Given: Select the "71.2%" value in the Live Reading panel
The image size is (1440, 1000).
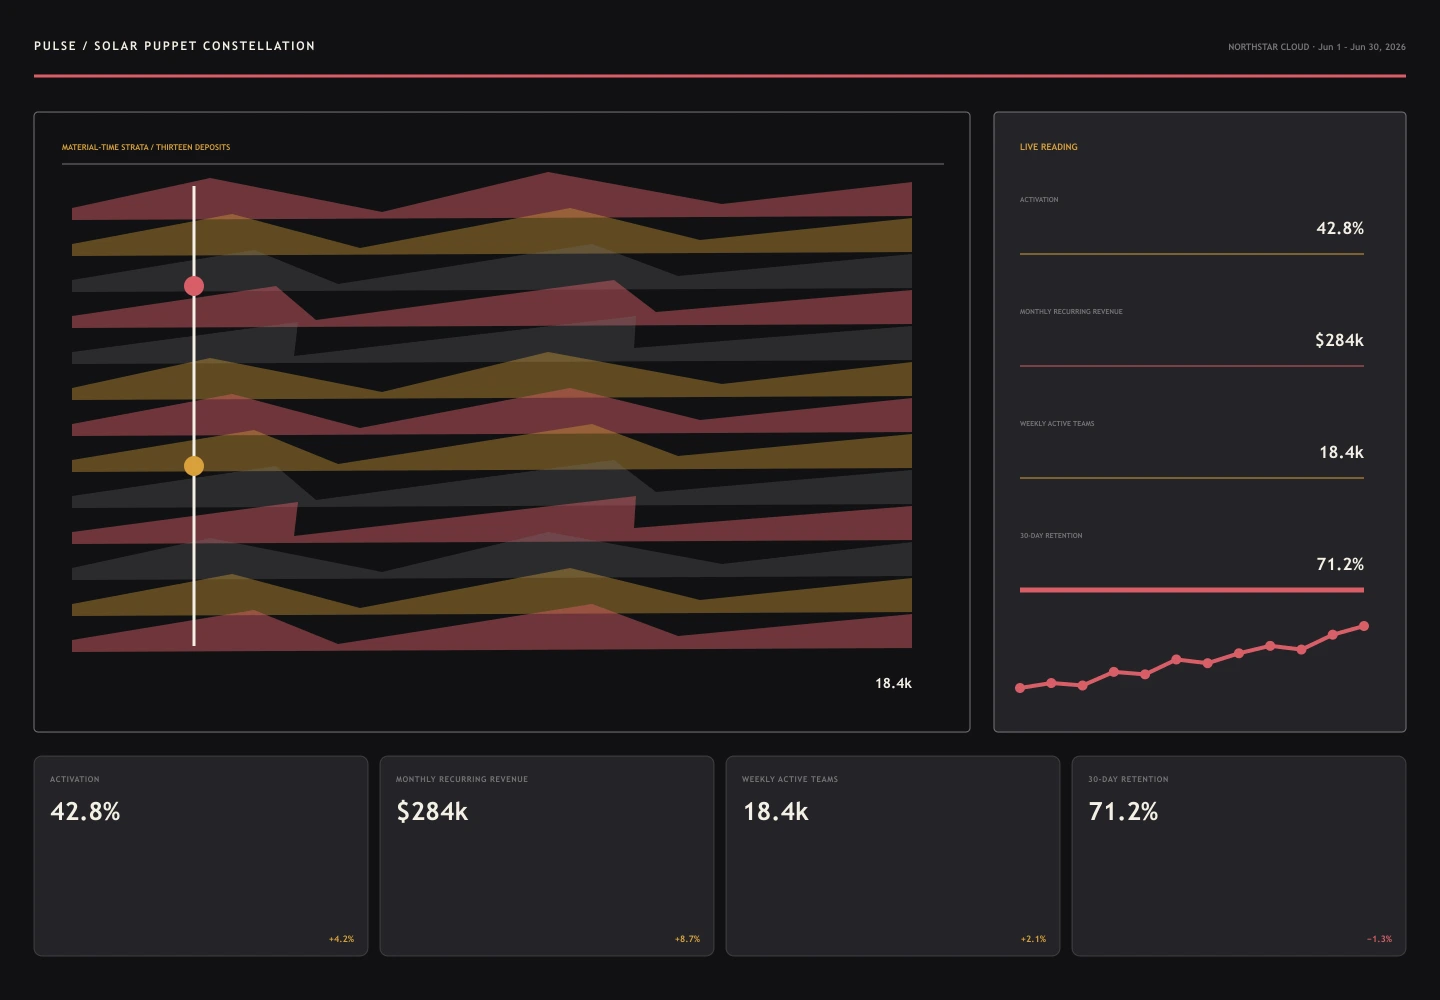Looking at the screenshot, I should click(x=1340, y=564).
